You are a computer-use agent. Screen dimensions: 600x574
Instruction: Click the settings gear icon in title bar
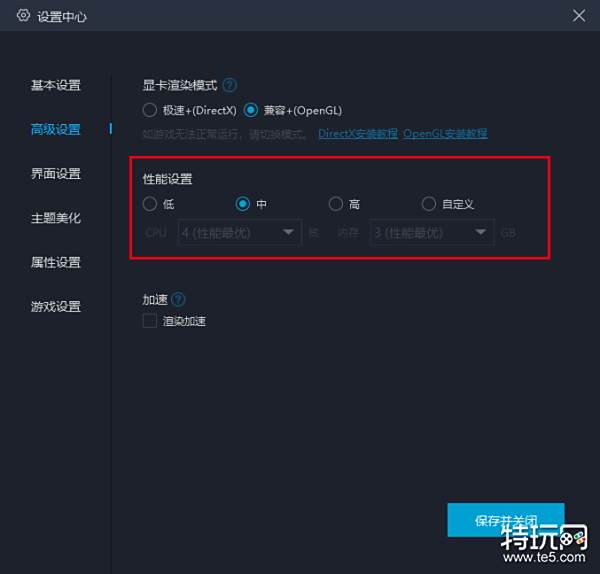23,16
